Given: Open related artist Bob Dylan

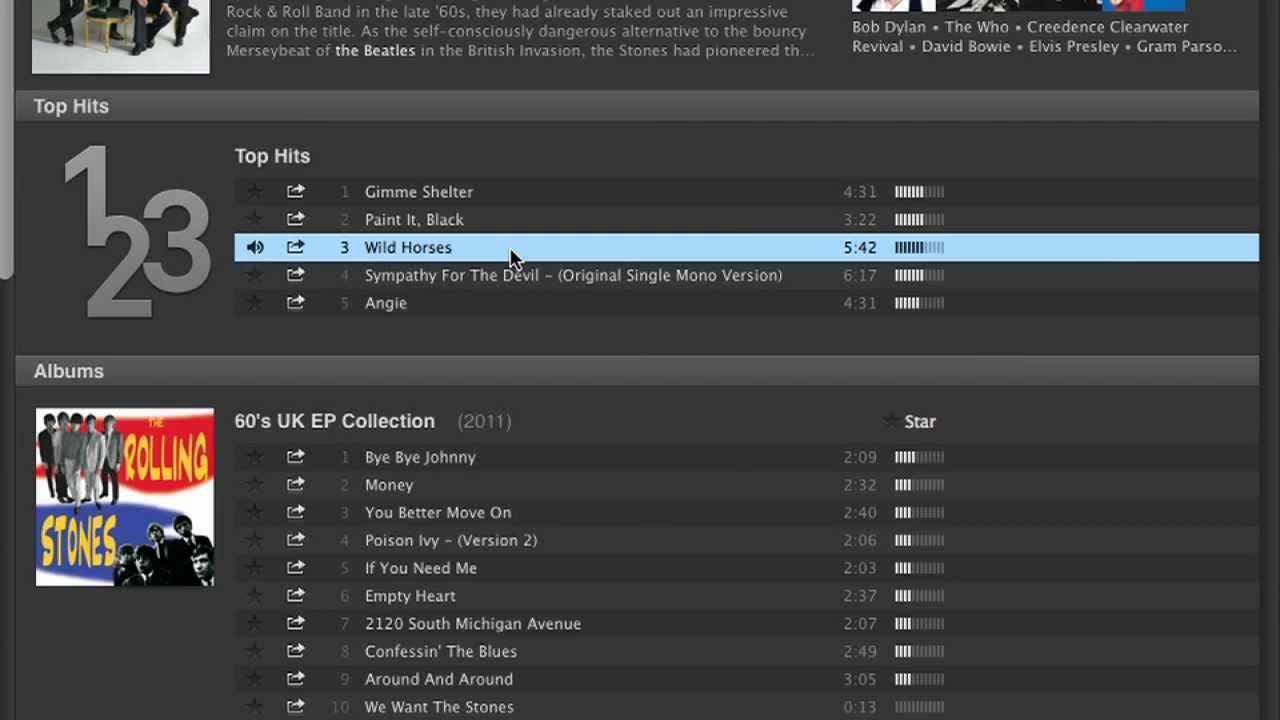Looking at the screenshot, I should 889,27.
